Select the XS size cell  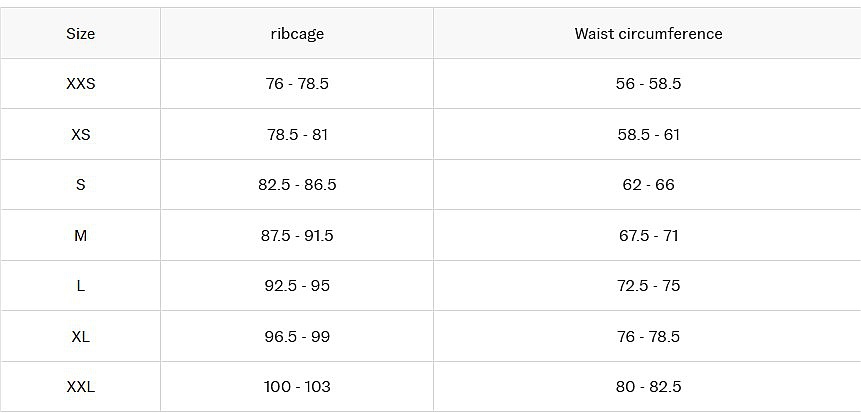click(x=80, y=135)
